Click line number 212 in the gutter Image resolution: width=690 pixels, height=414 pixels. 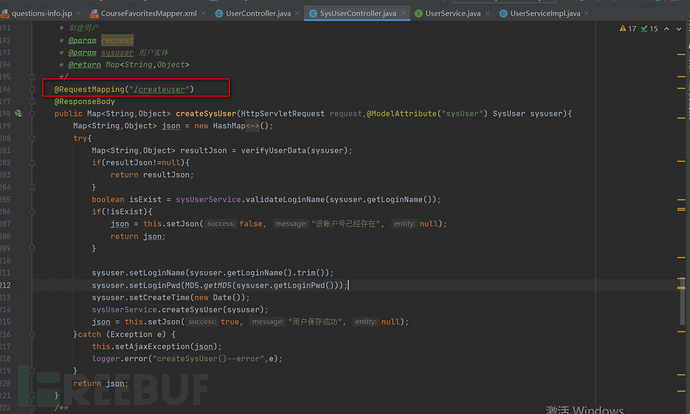pos(5,286)
